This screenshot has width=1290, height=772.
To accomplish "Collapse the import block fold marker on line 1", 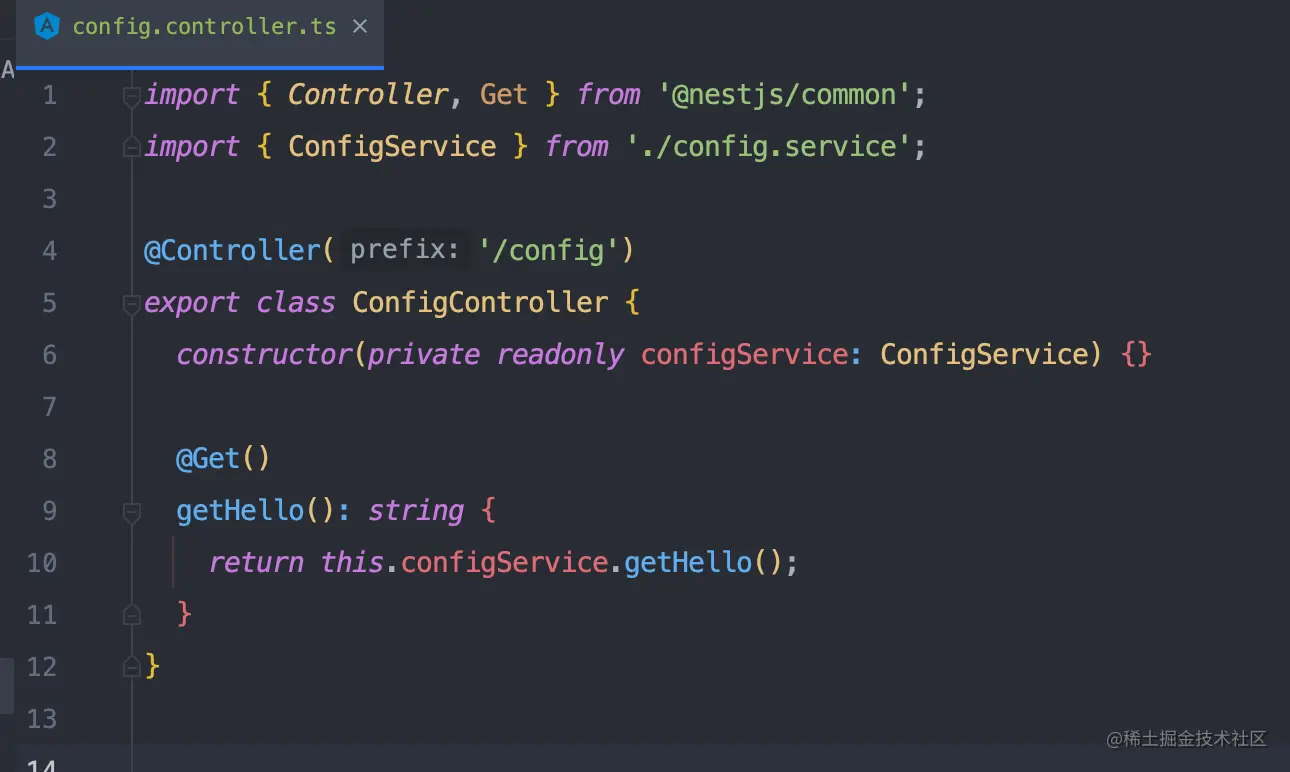I will [x=131, y=96].
